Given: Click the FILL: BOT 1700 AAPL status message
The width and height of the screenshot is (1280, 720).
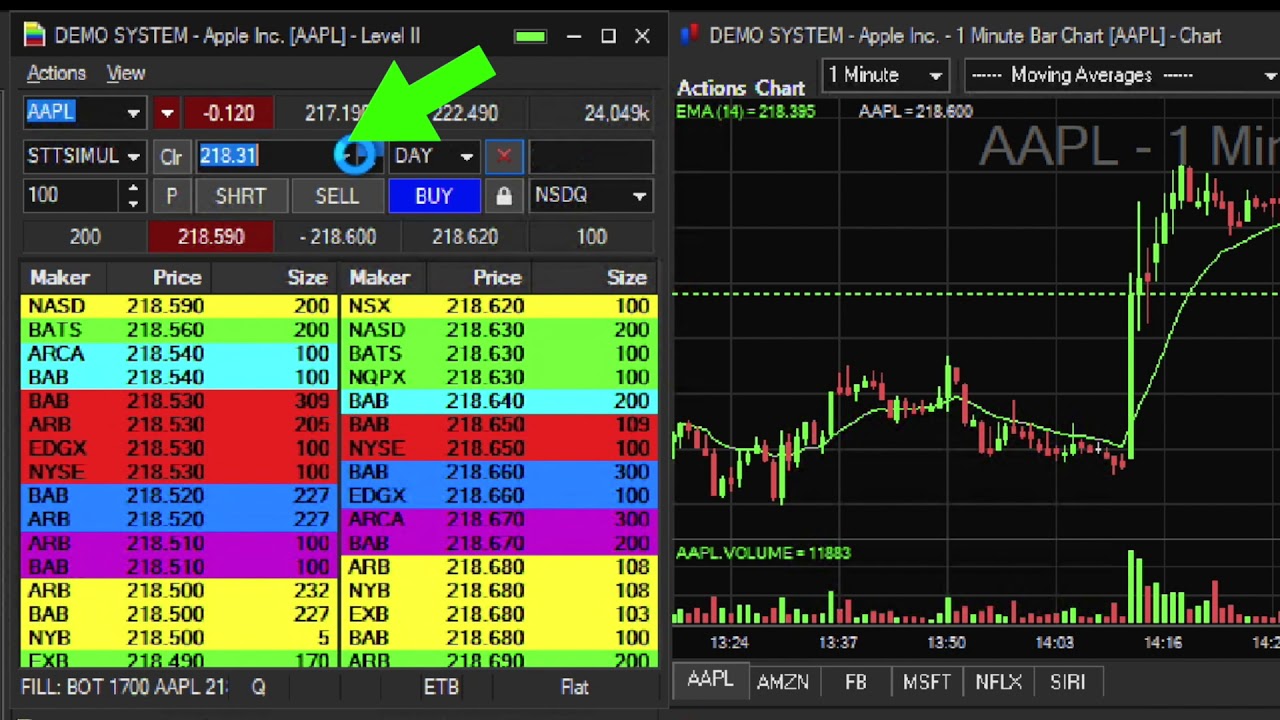Looking at the screenshot, I should [x=124, y=687].
